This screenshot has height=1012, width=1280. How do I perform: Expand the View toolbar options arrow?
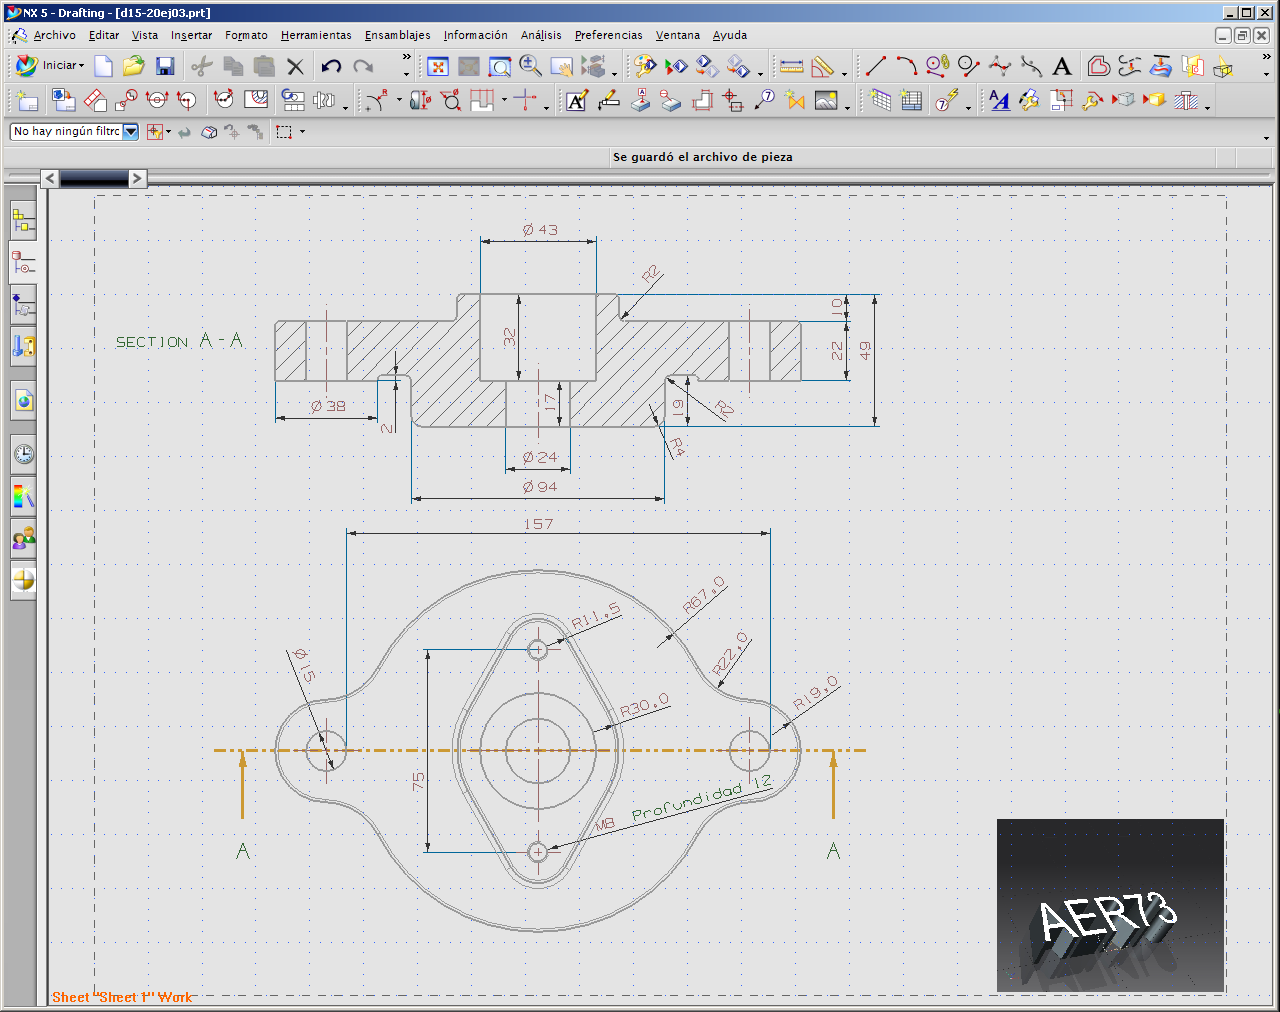point(615,73)
